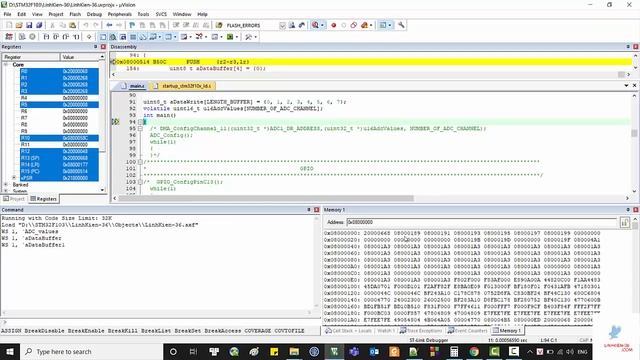
Task: Select the R4 register row
Action: 59,98
